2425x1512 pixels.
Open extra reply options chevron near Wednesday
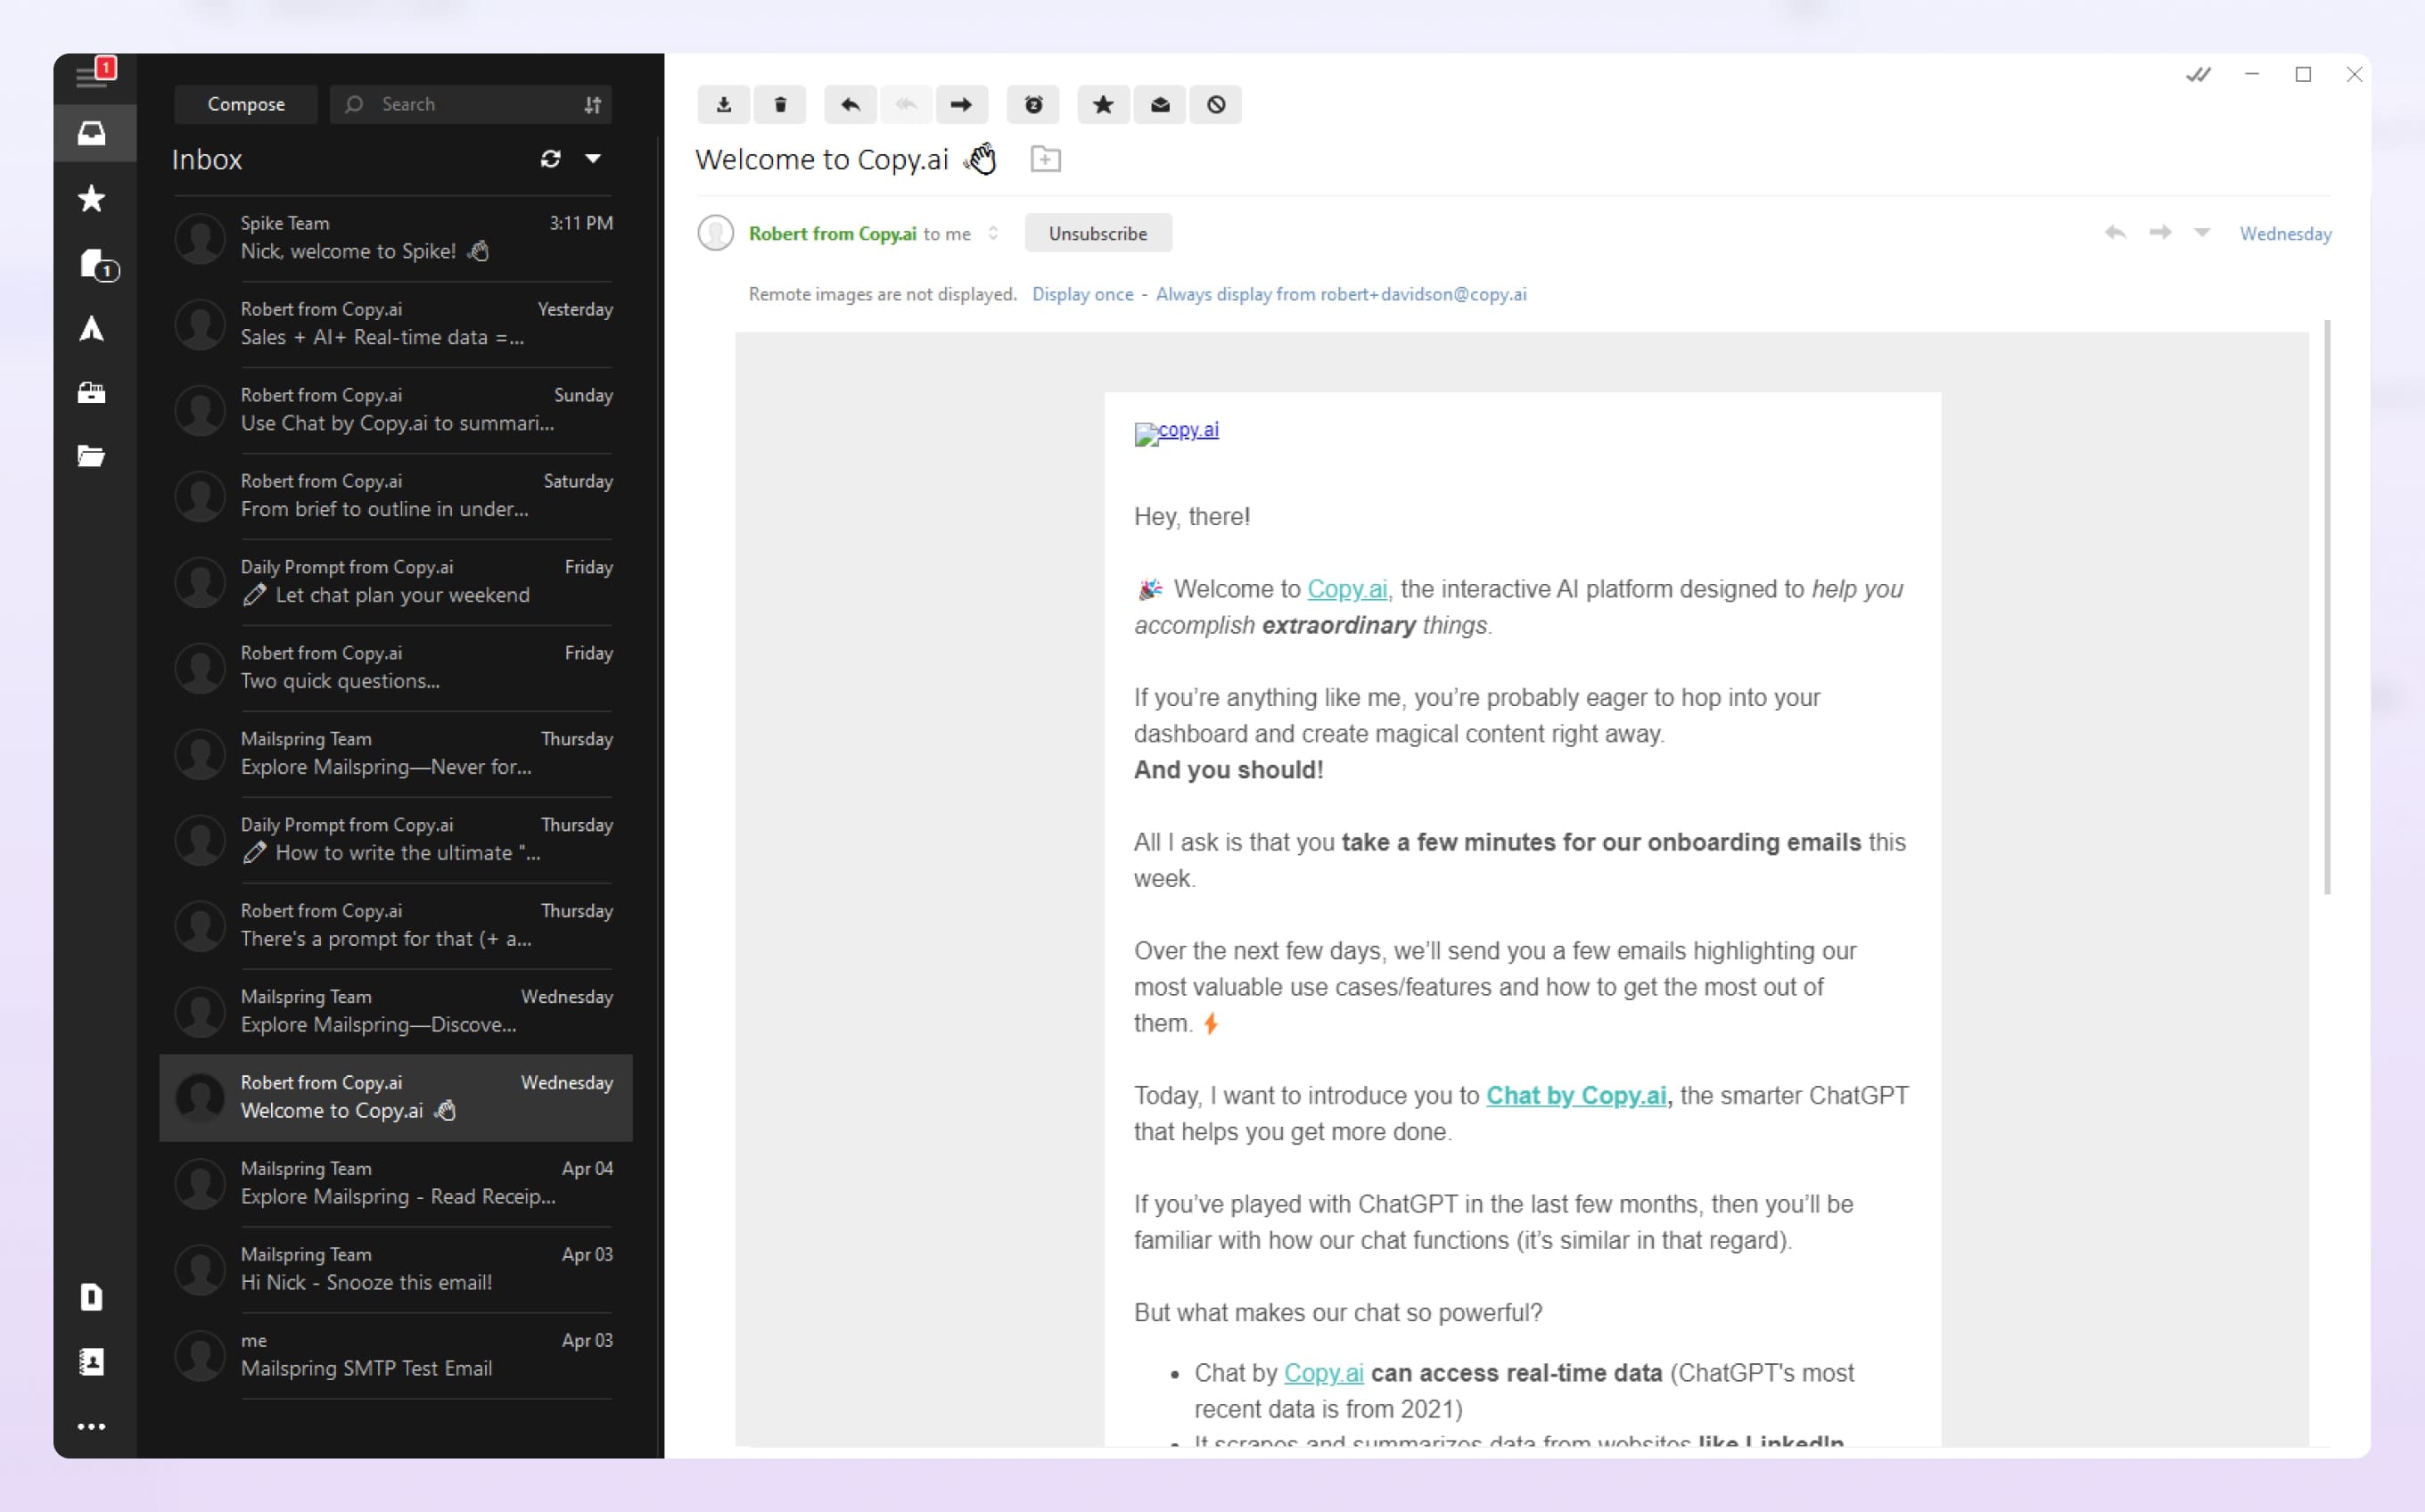[2201, 232]
